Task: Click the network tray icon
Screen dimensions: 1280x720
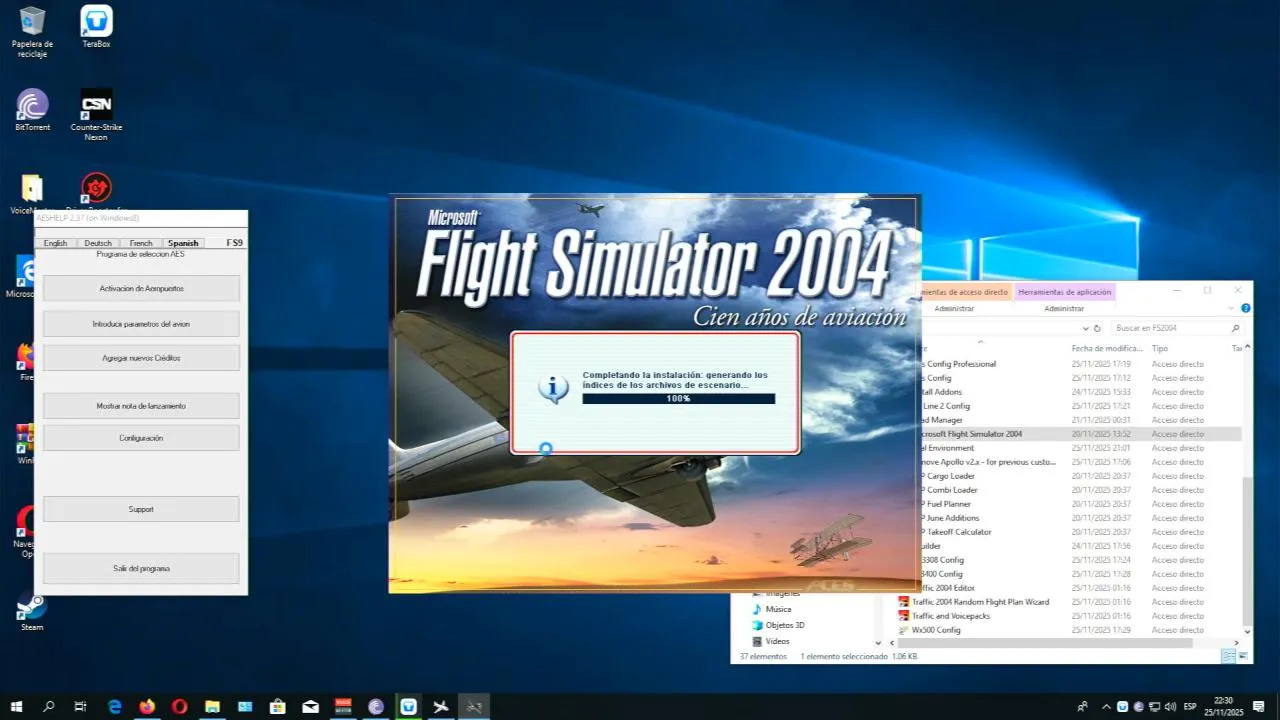Action: coord(1153,706)
